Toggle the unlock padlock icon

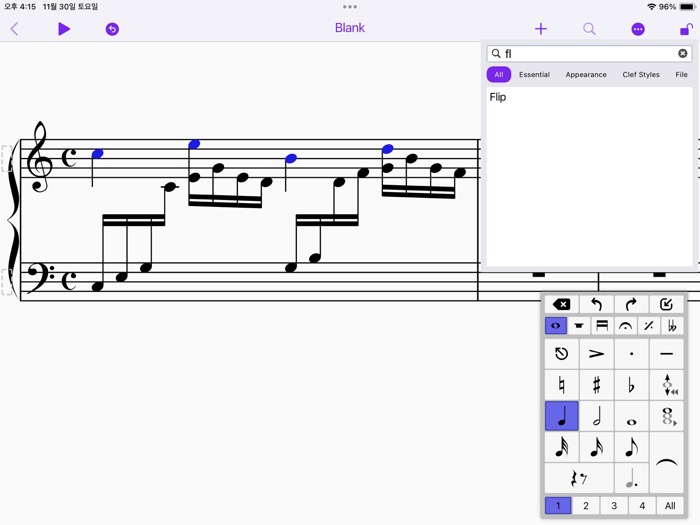(x=686, y=29)
